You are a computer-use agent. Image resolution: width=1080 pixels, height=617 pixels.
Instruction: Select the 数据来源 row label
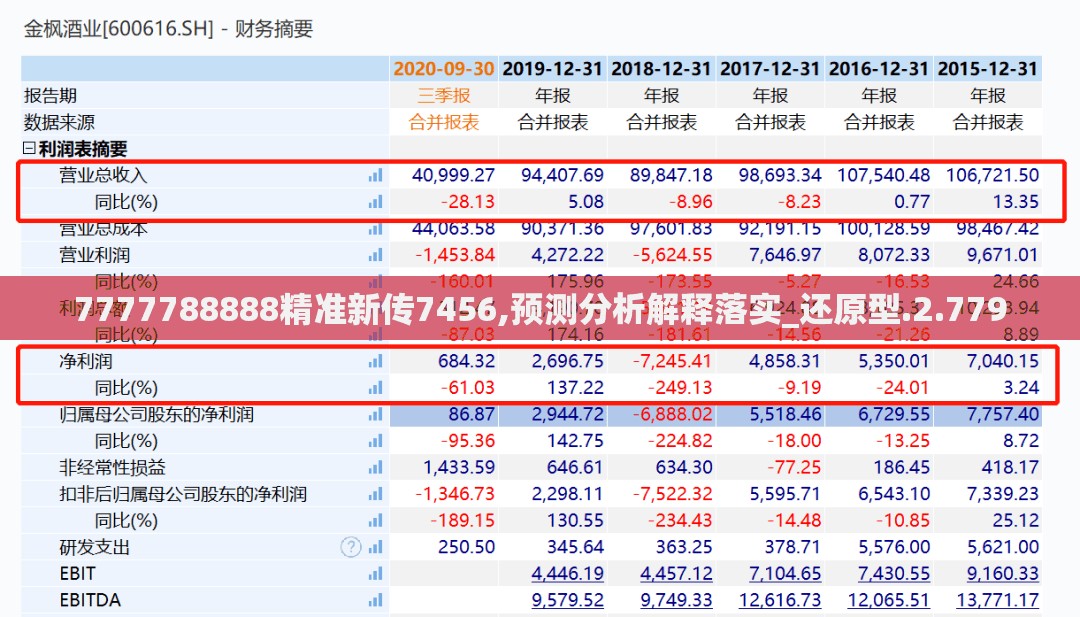pos(59,123)
